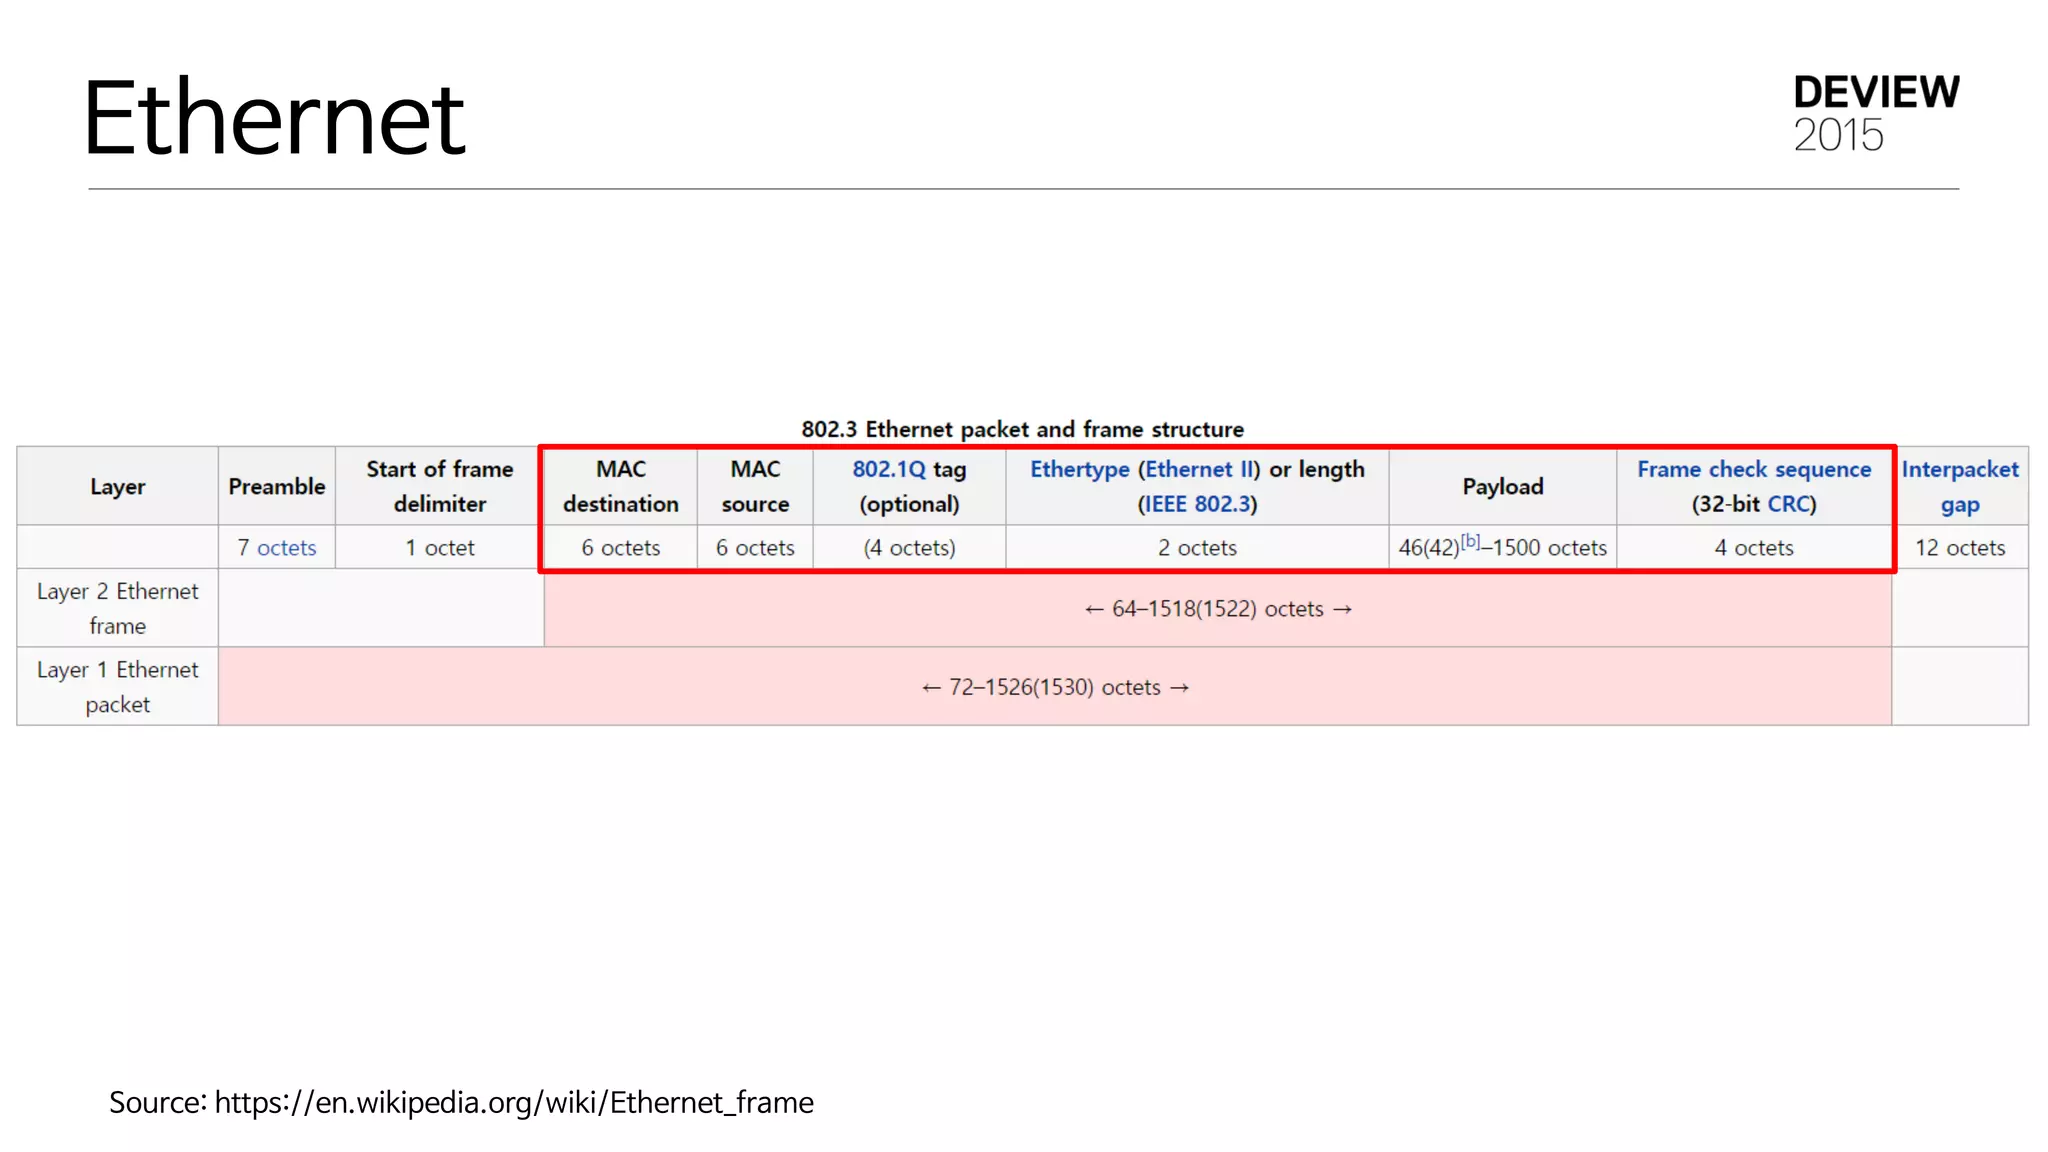Click the 'Payload' header cell
The width and height of the screenshot is (2048, 1152).
click(x=1502, y=486)
